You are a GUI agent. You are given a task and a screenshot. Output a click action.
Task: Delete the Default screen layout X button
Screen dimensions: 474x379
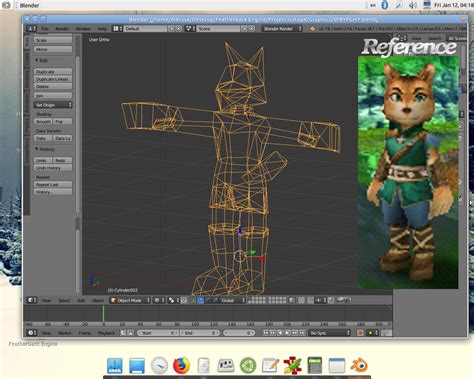coord(179,29)
